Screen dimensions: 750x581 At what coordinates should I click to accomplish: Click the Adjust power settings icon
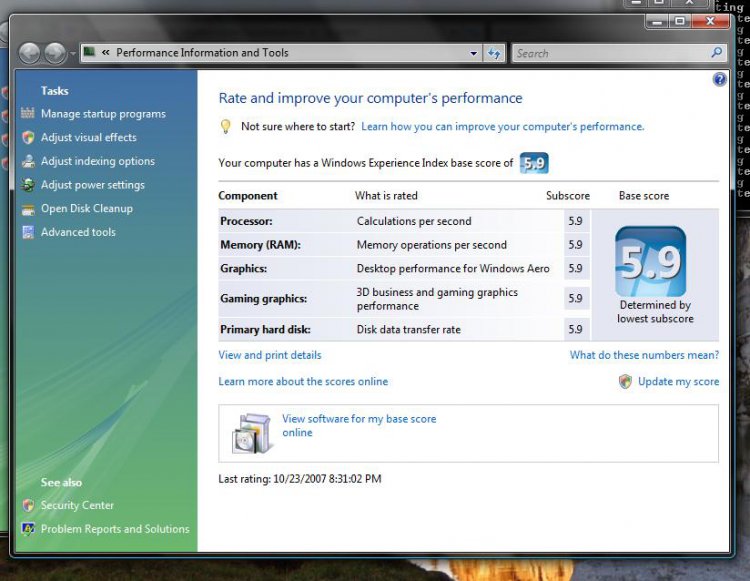28,185
